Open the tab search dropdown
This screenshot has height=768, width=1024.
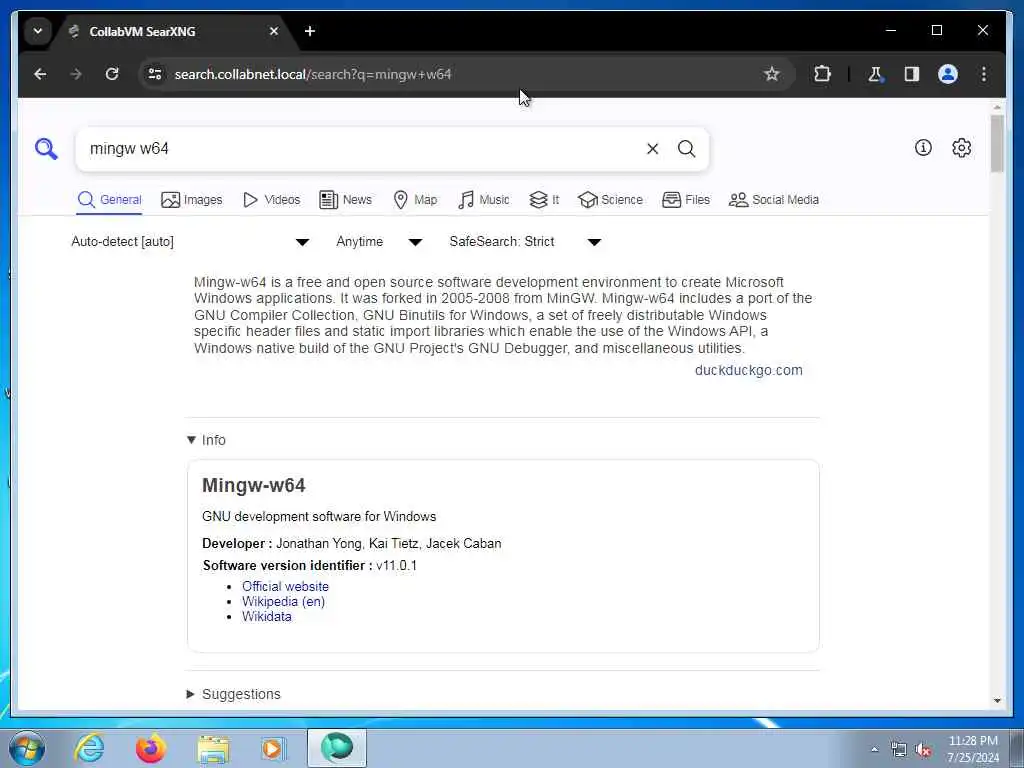[x=38, y=31]
